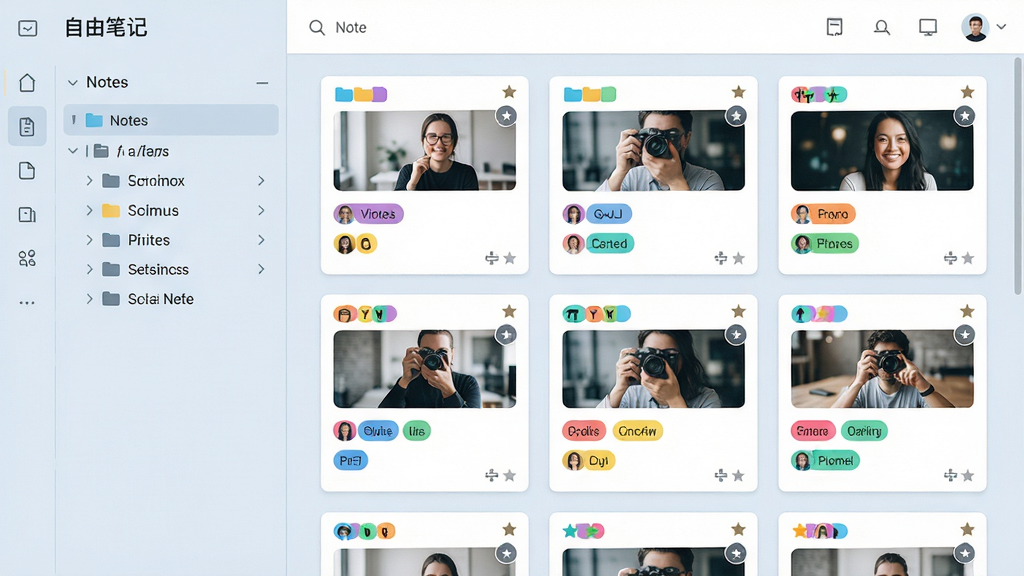The width and height of the screenshot is (1024, 576).
Task: Select the yellow Onorfw tag
Action: pyautogui.click(x=637, y=431)
